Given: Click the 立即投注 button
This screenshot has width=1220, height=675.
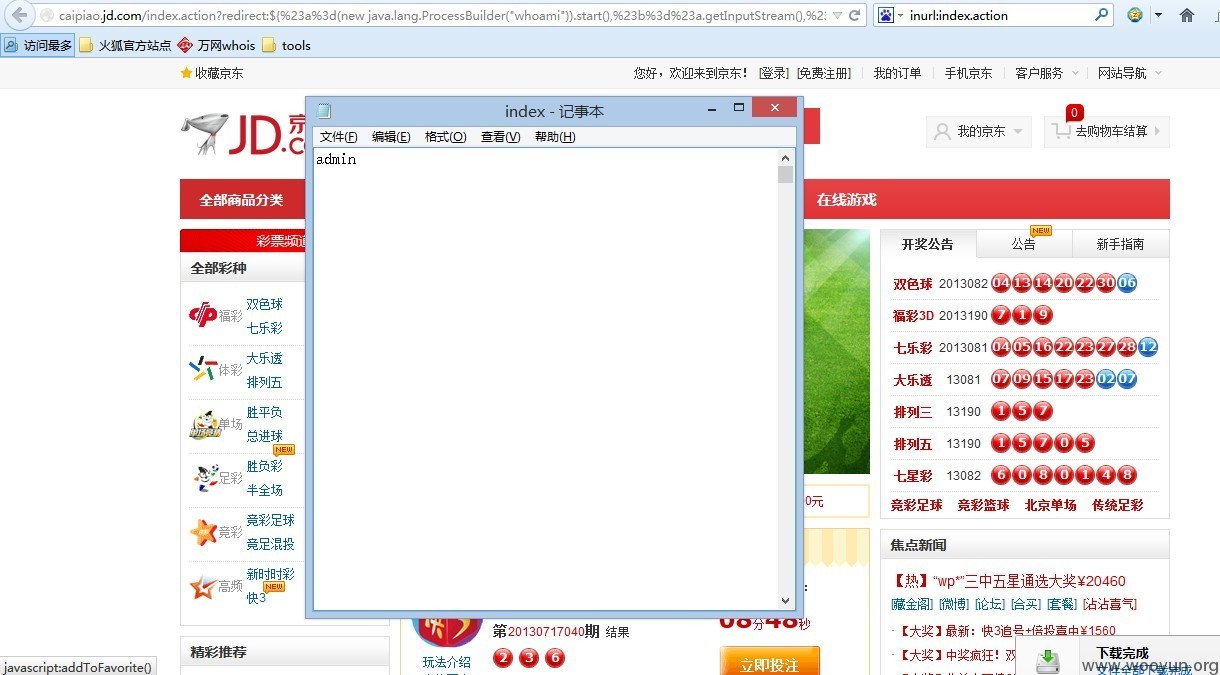Looking at the screenshot, I should click(769, 663).
